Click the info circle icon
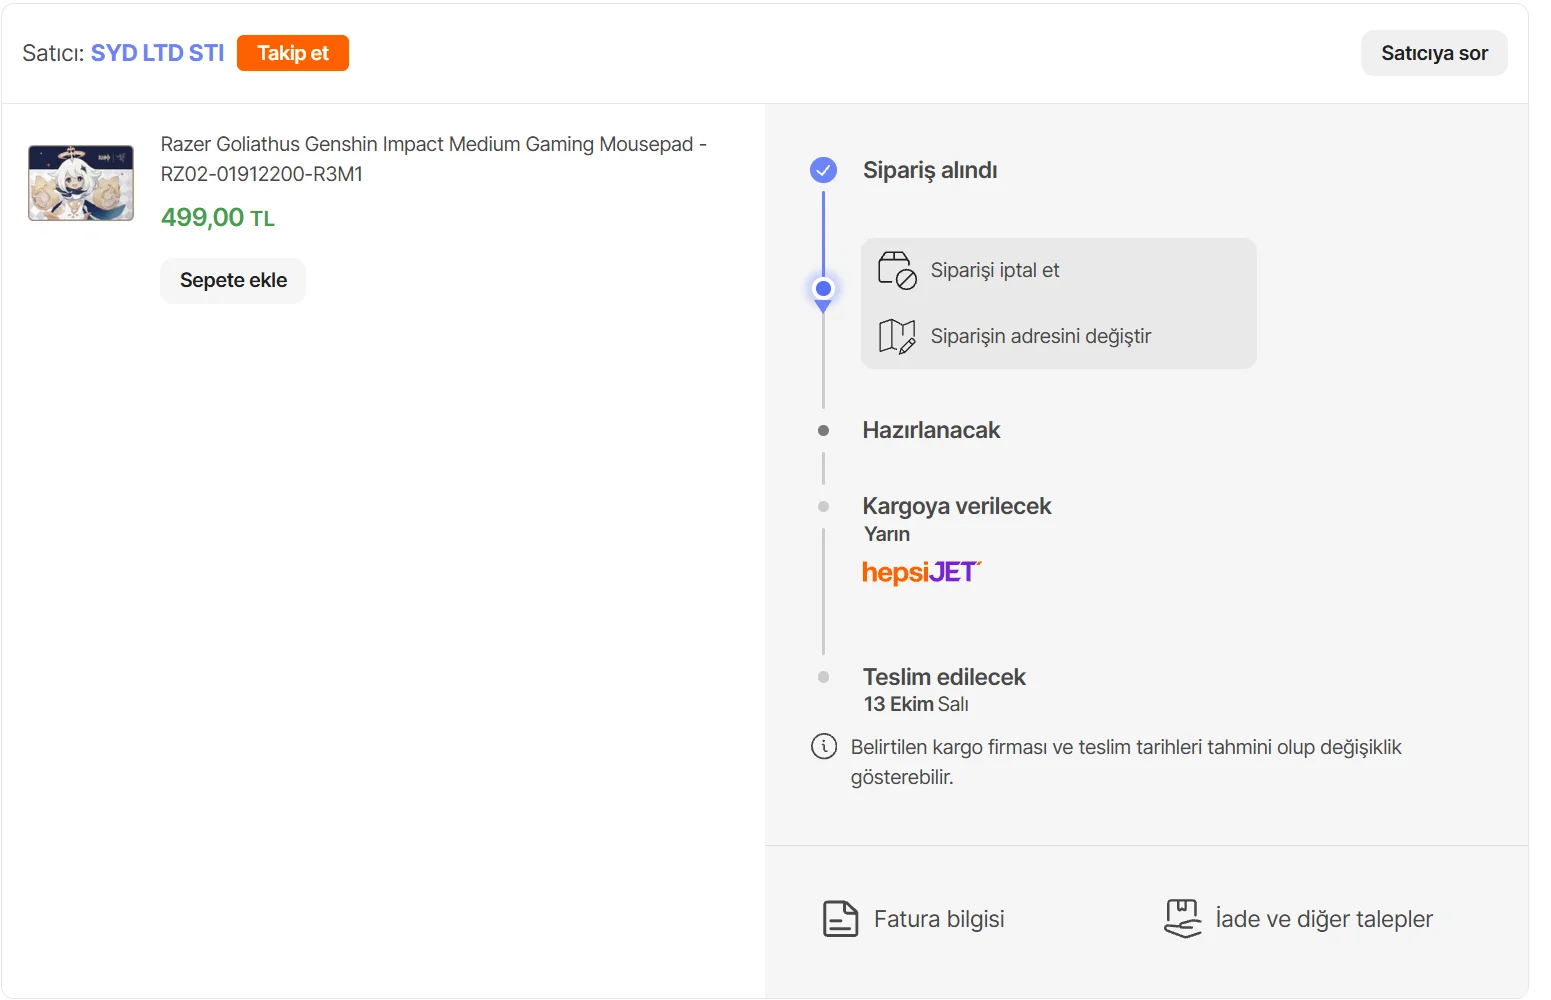The image size is (1551, 1000). [x=824, y=746]
